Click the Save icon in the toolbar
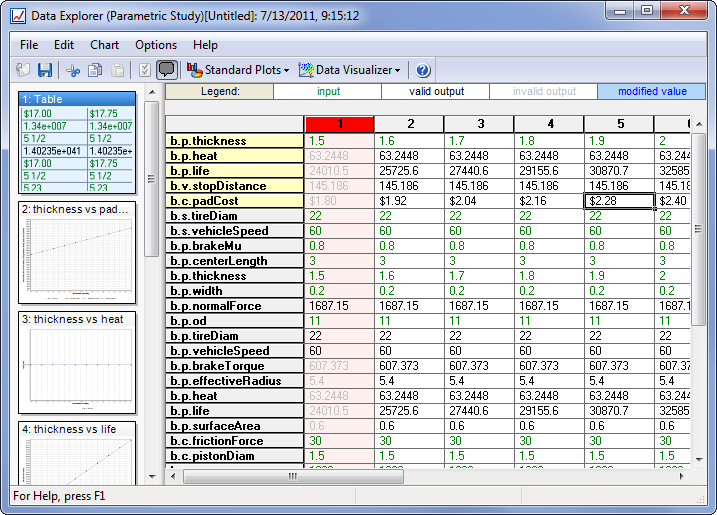 pos(45,70)
